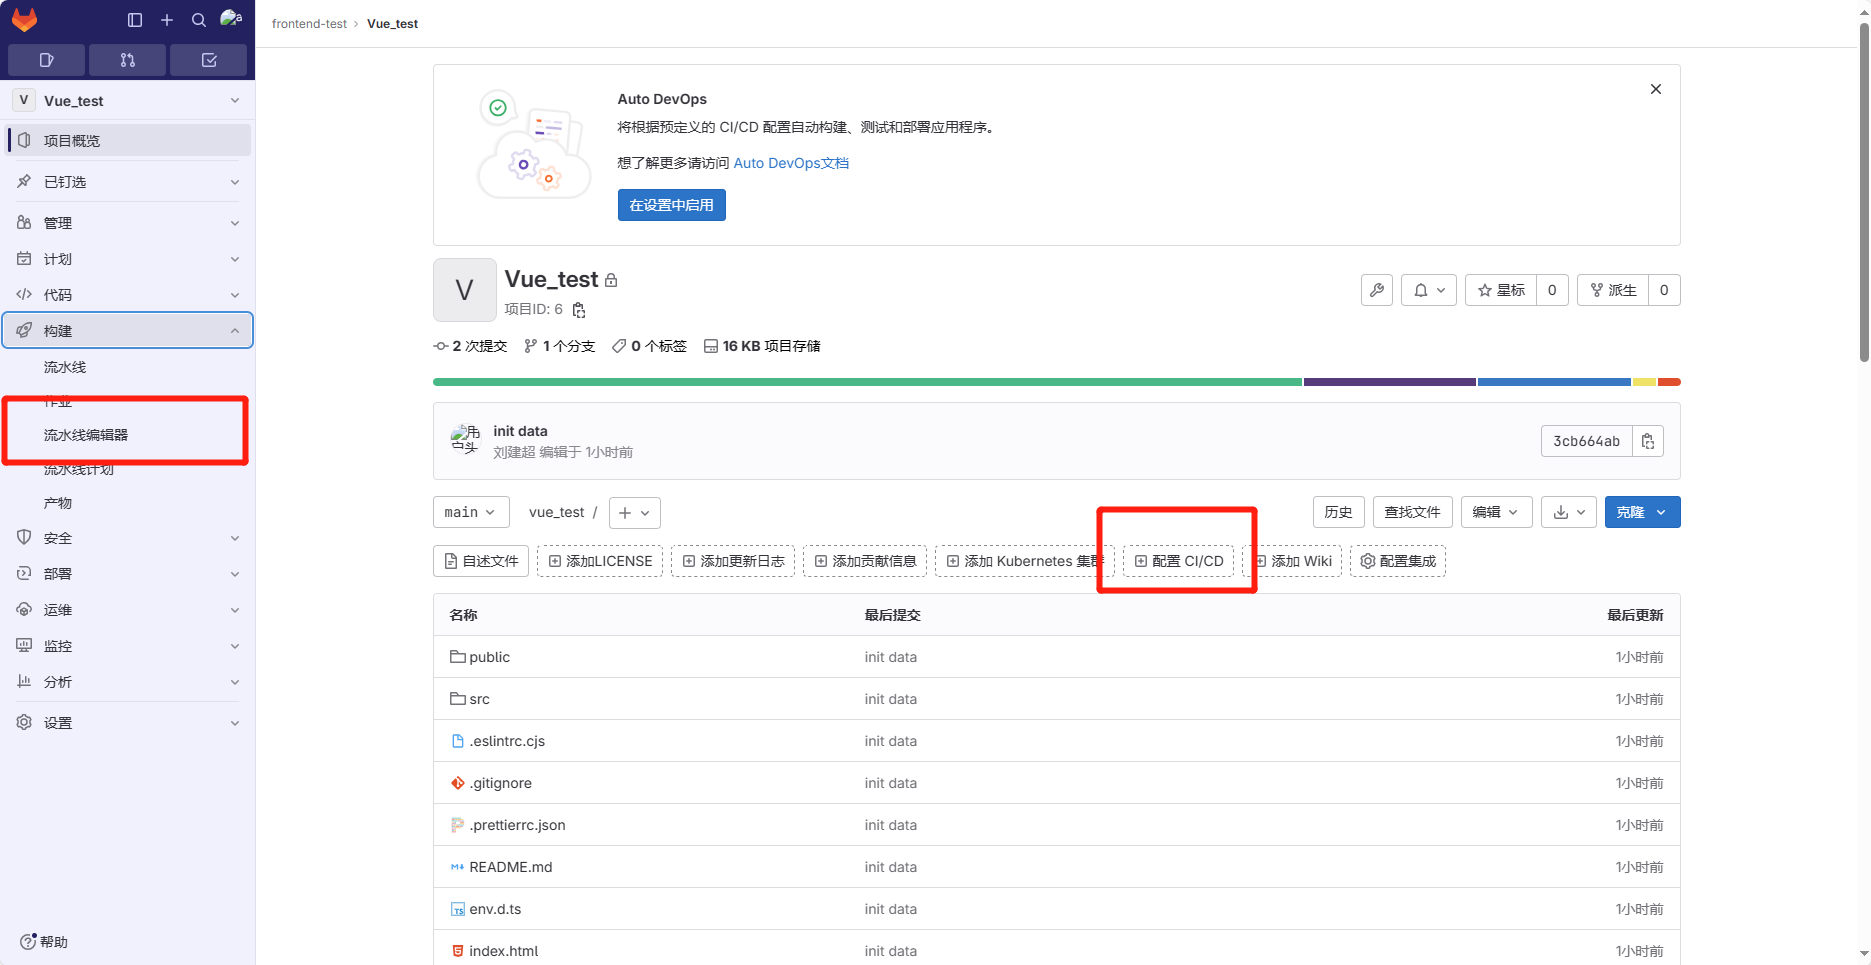Open the src folder
This screenshot has width=1871, height=965.
point(479,699)
